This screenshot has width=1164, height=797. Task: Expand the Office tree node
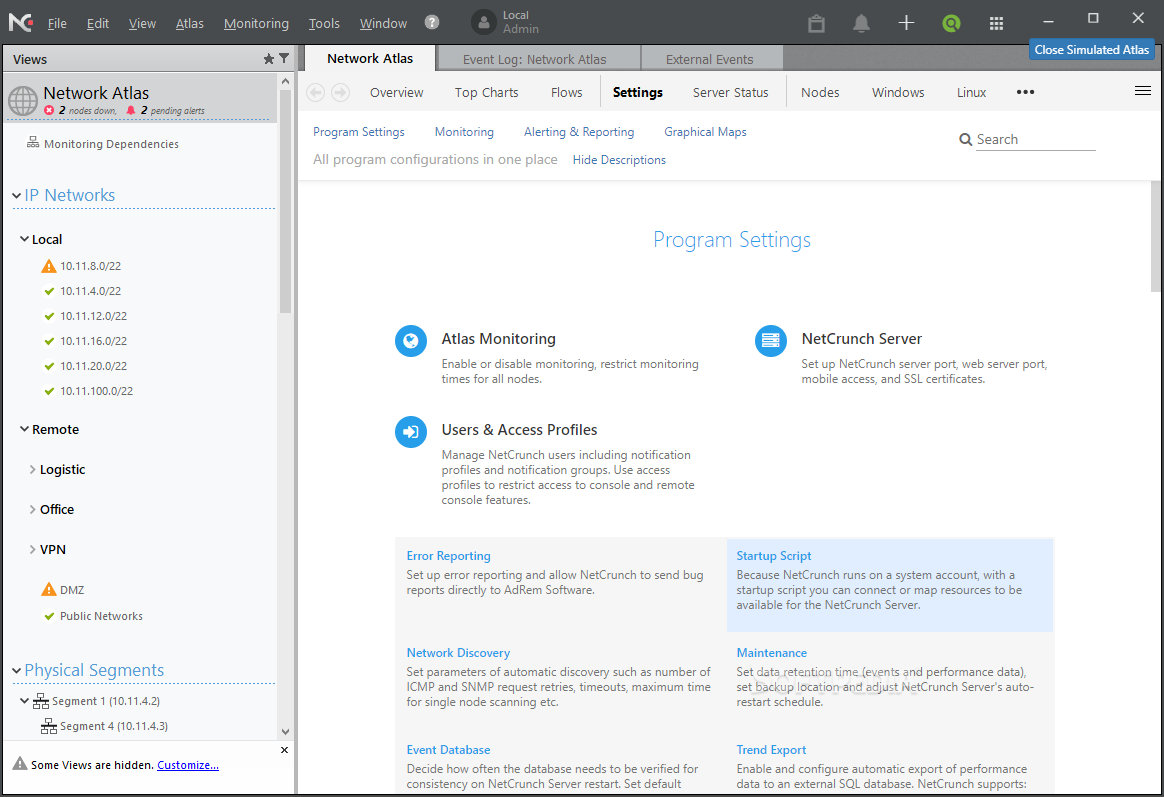pyautogui.click(x=32, y=509)
